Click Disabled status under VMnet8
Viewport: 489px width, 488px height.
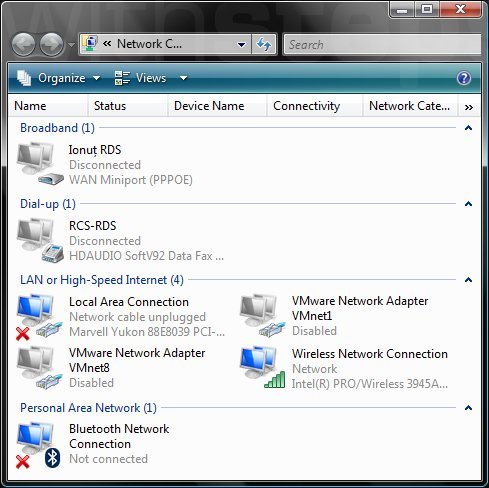pyautogui.click(x=91, y=383)
